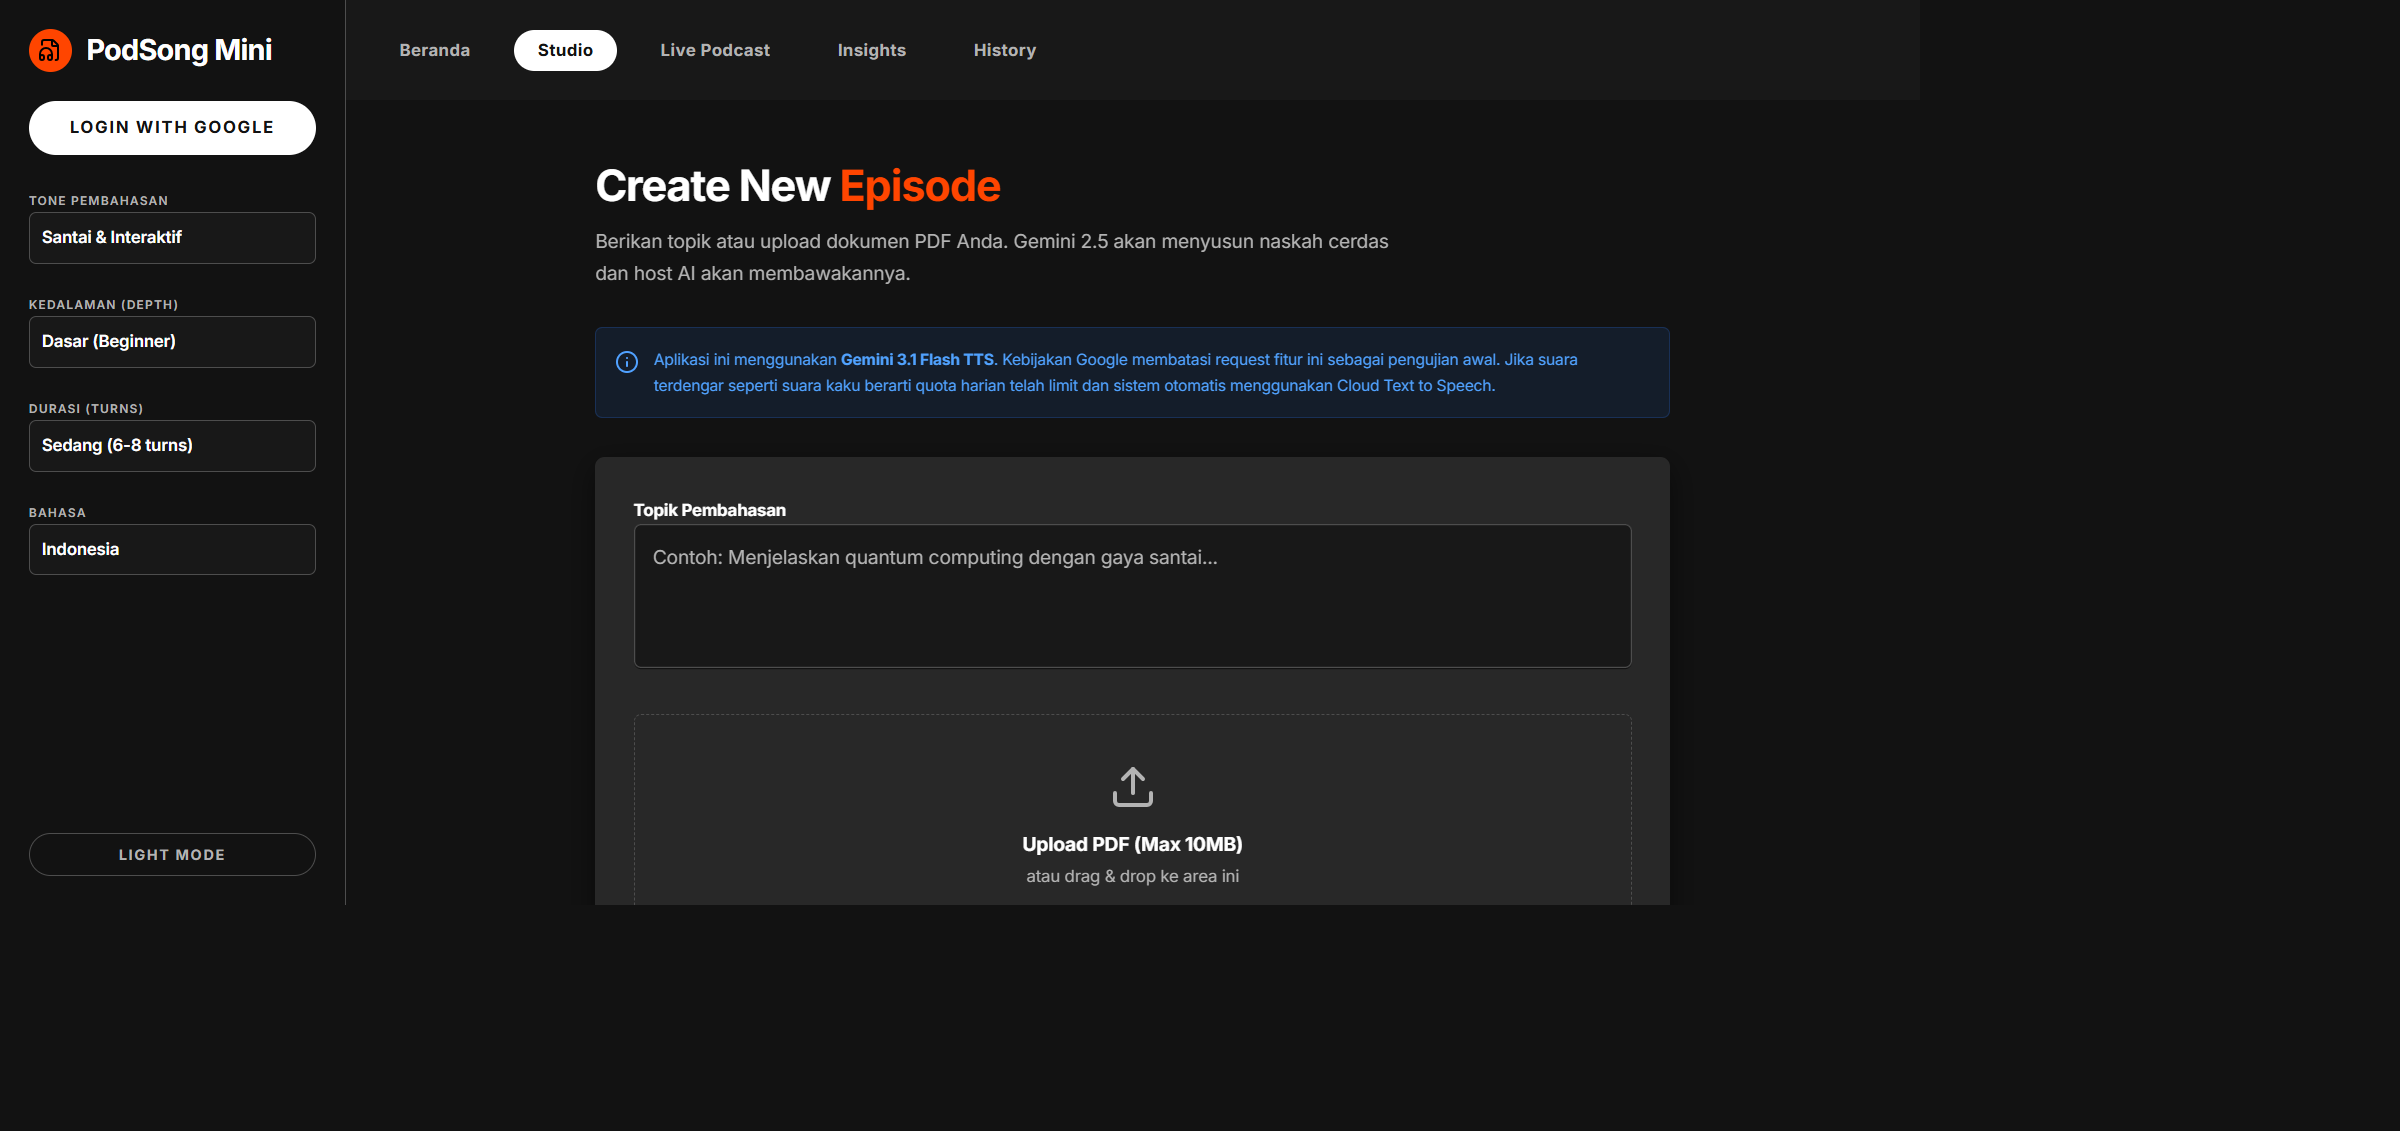
Task: Click the 'DURASI (TURNS)' sidebar label
Action: click(86, 409)
